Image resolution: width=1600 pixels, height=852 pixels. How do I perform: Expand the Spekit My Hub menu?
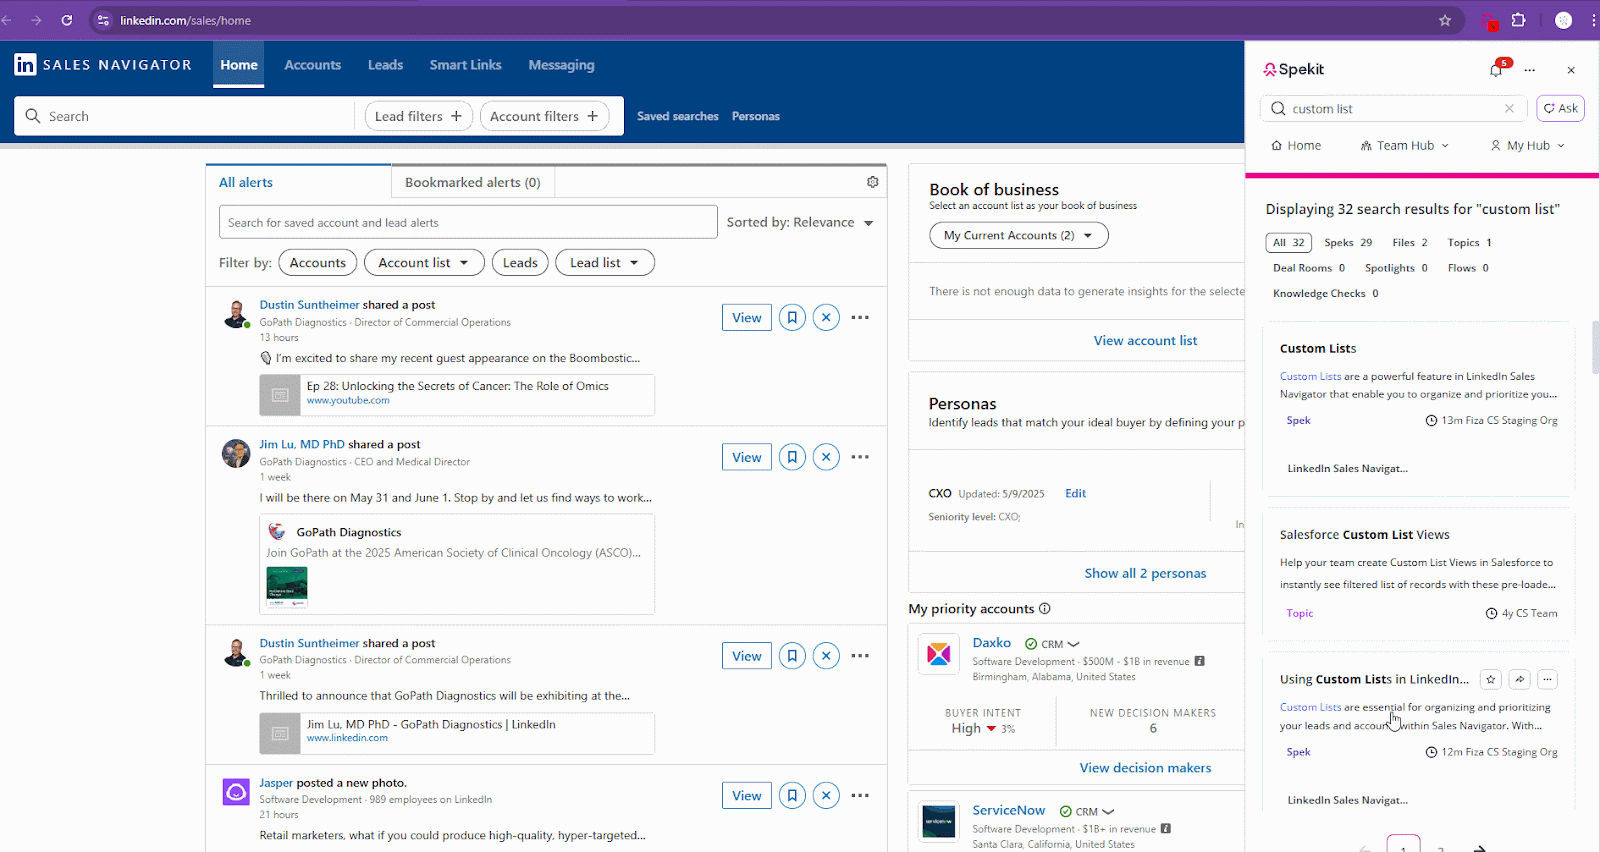coord(1527,145)
